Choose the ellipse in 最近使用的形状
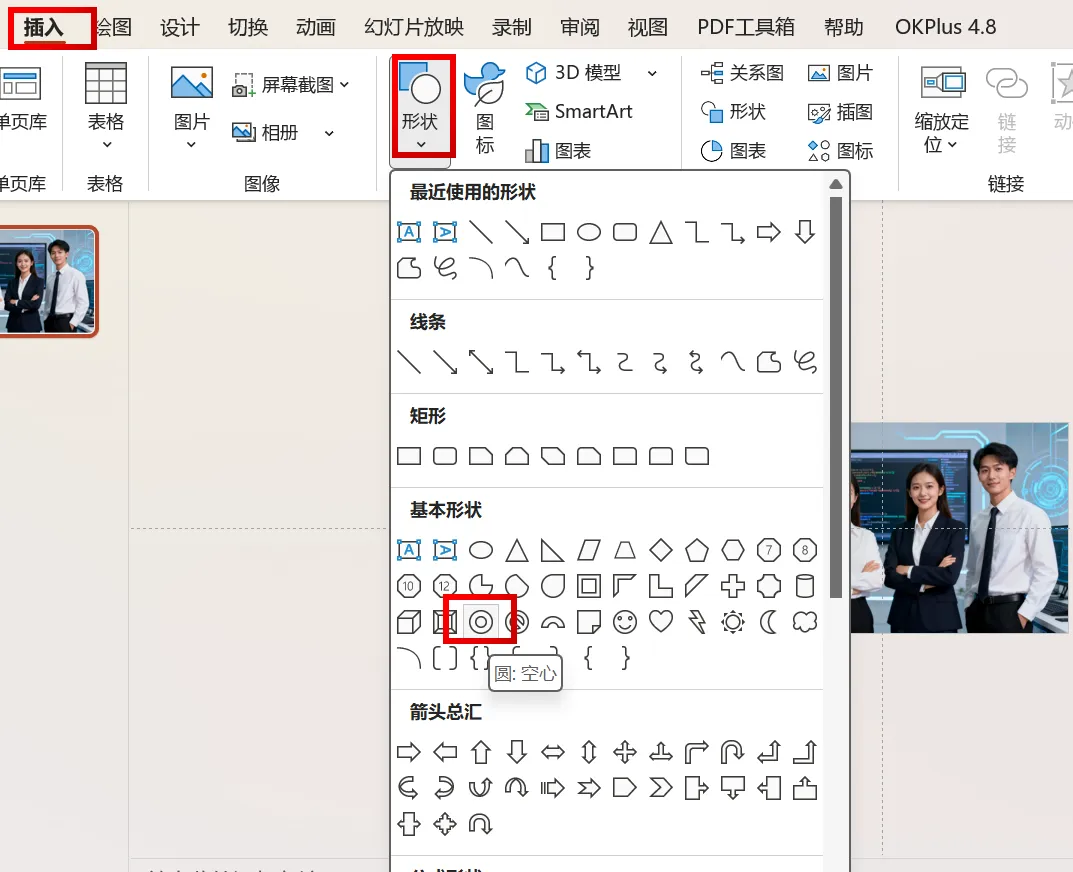Viewport: 1073px width, 872px height. [x=589, y=232]
